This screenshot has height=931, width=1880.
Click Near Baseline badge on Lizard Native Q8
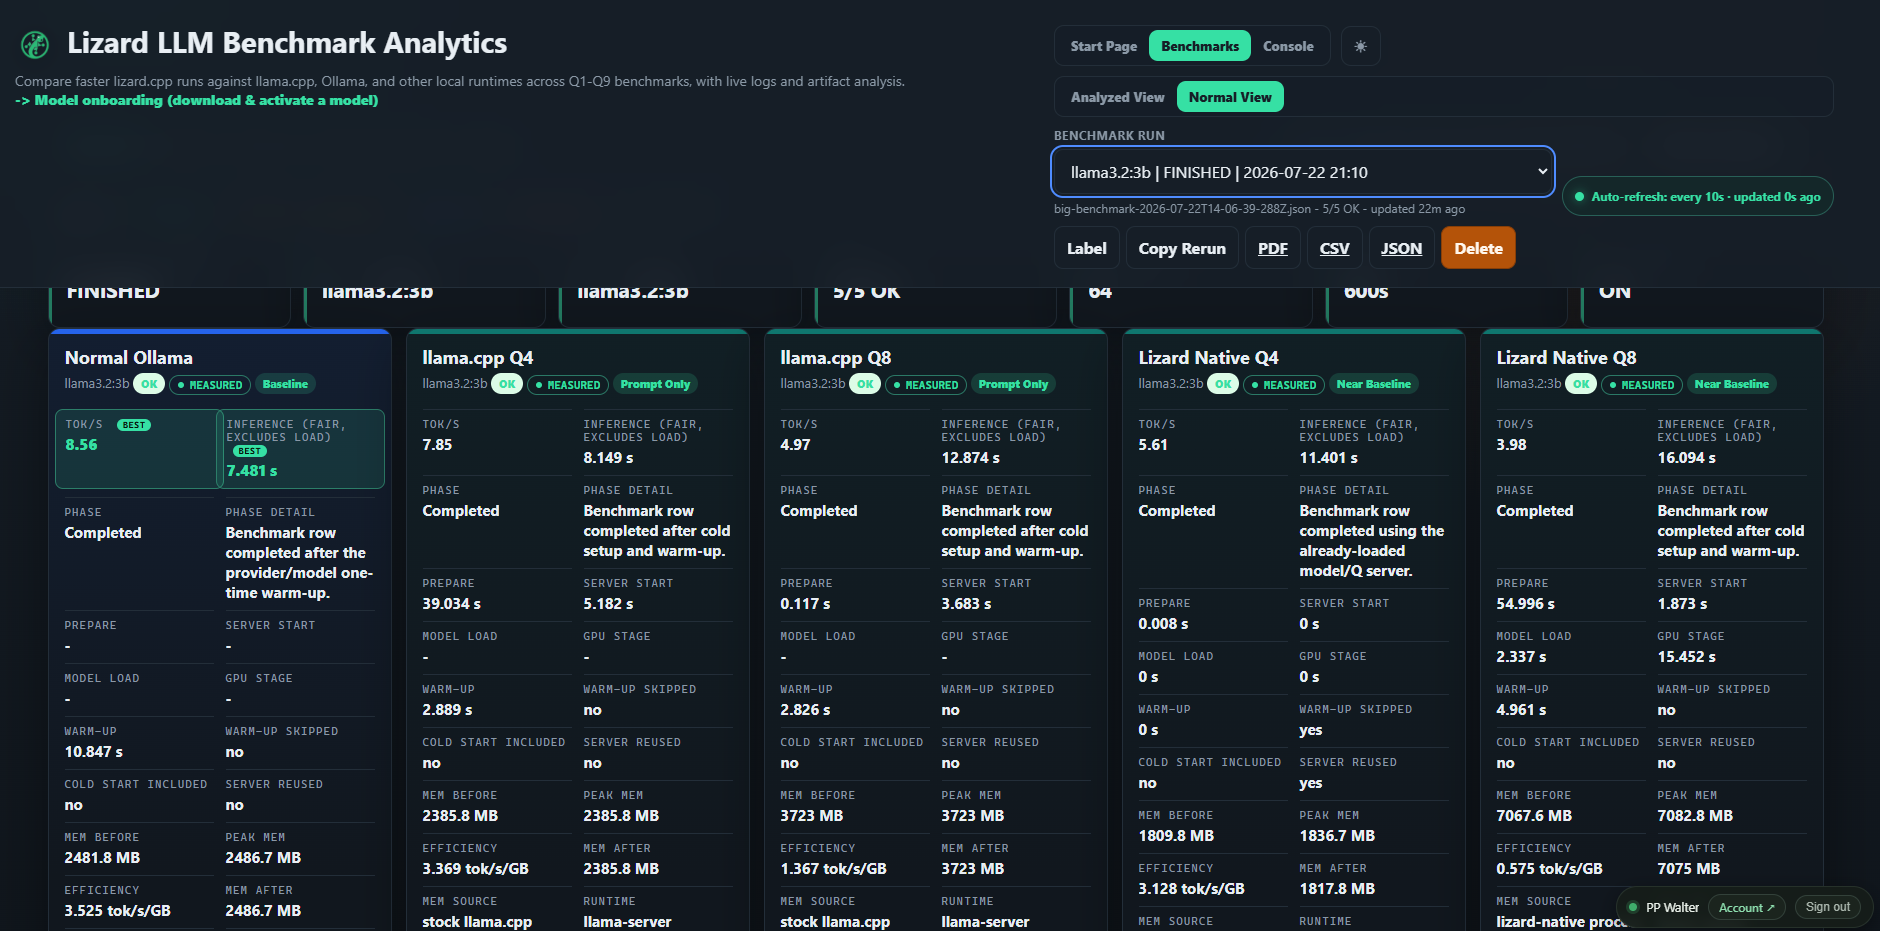1731,384
